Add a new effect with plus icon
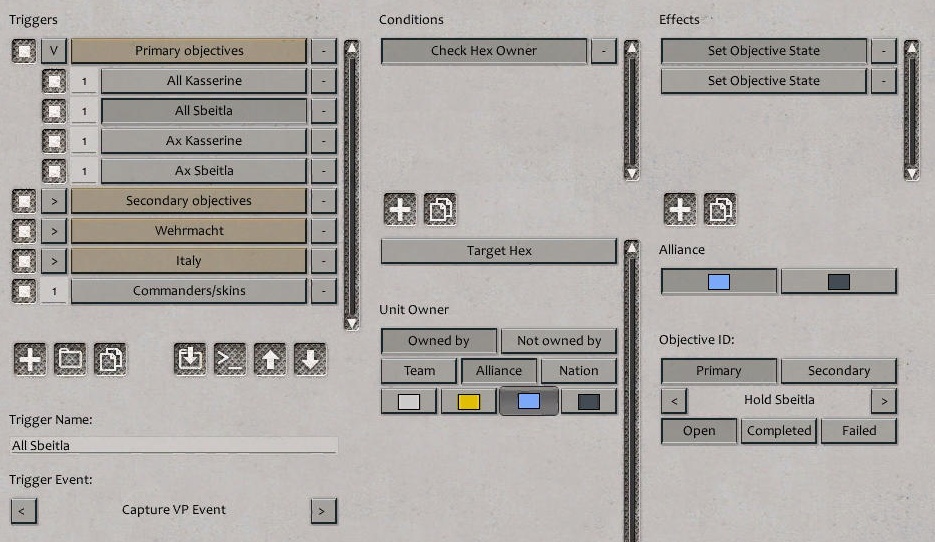This screenshot has width=935, height=542. 680,209
